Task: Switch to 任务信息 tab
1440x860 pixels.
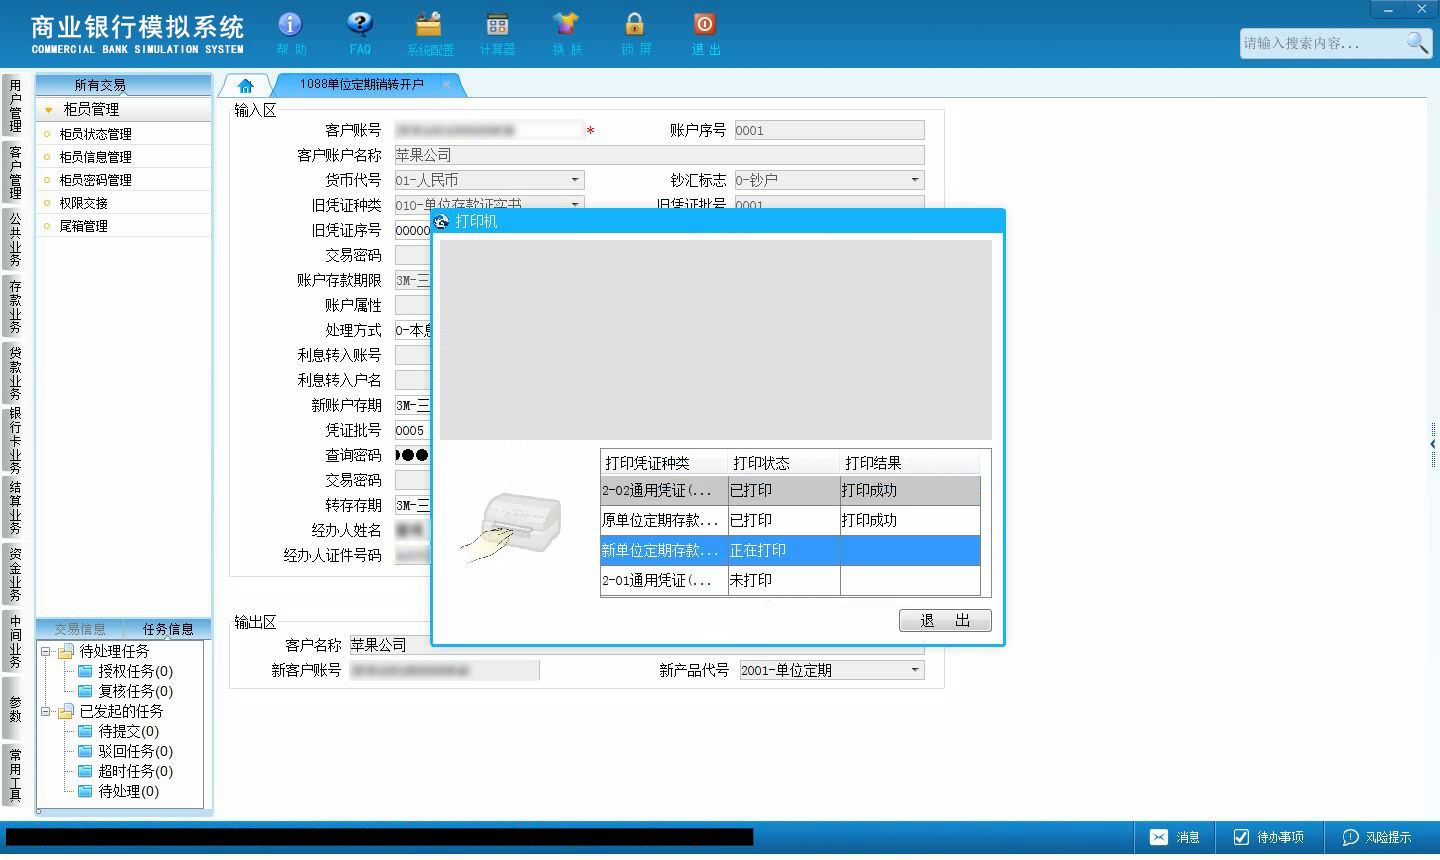Action: pyautogui.click(x=168, y=629)
